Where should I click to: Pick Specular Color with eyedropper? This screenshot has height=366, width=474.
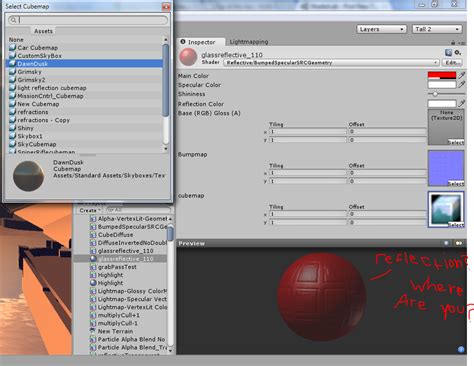[462, 85]
